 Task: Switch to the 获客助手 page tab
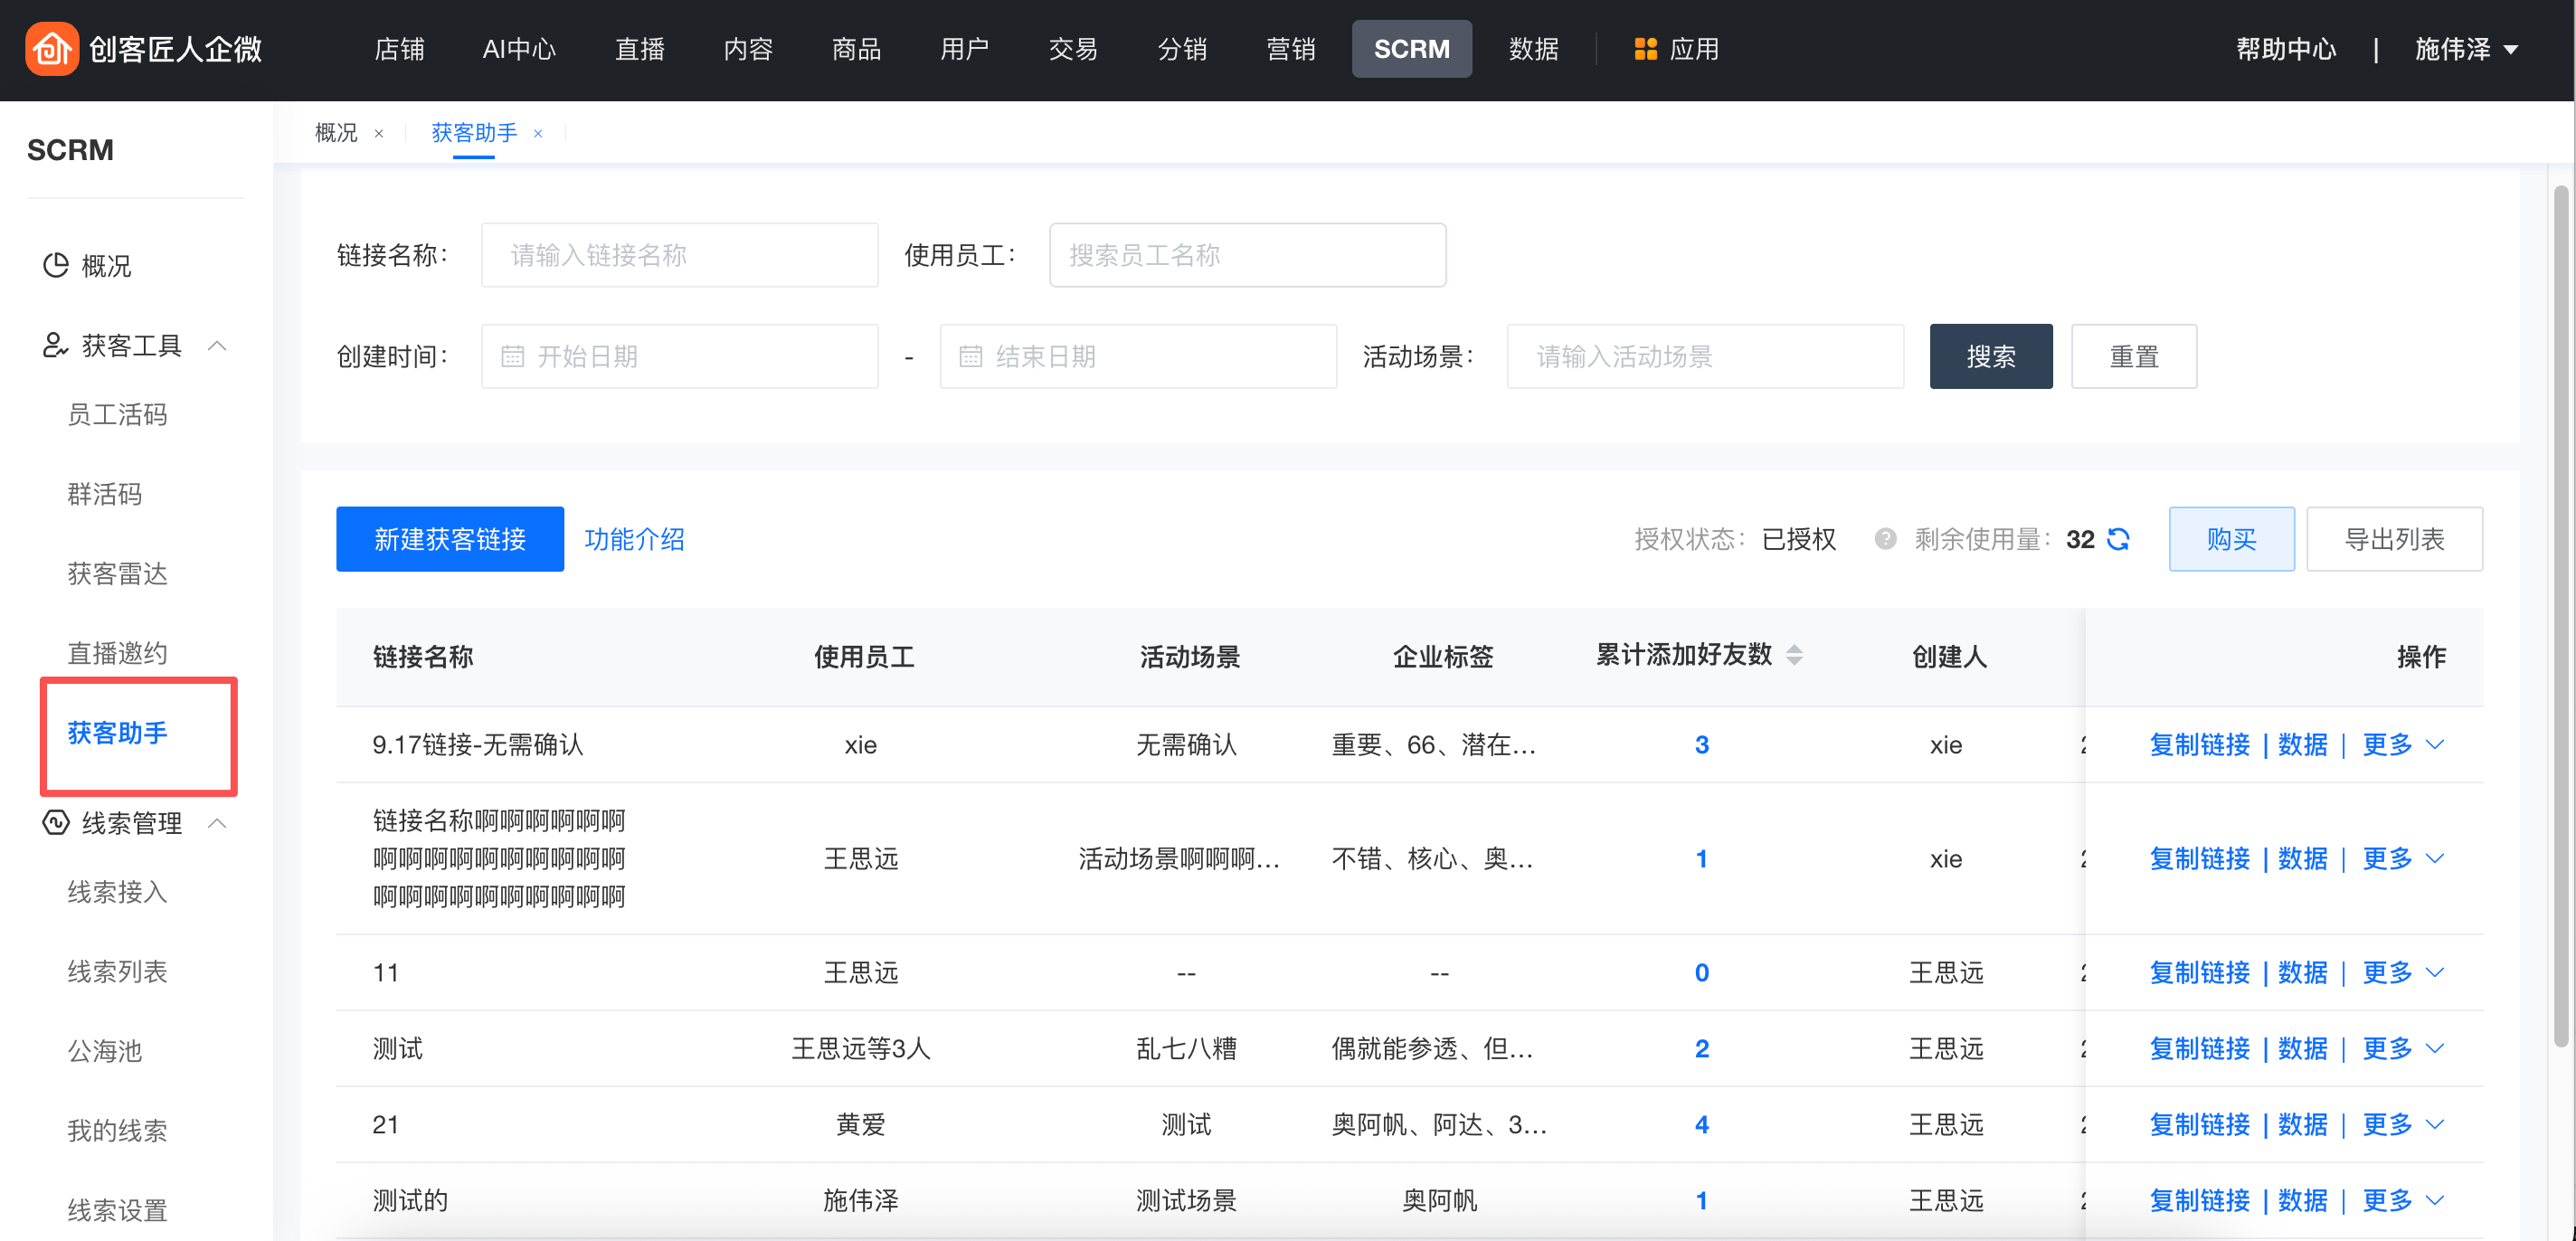click(474, 133)
